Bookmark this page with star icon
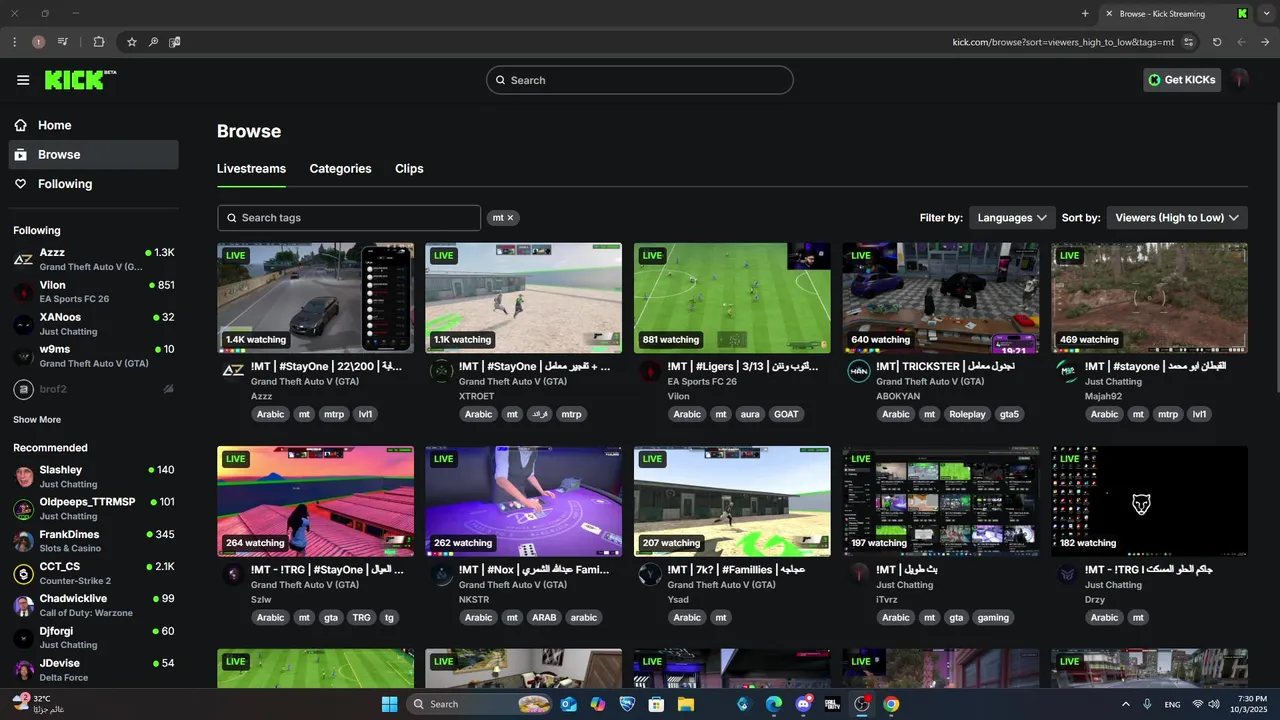Screen dimensions: 1280x720 point(131,42)
